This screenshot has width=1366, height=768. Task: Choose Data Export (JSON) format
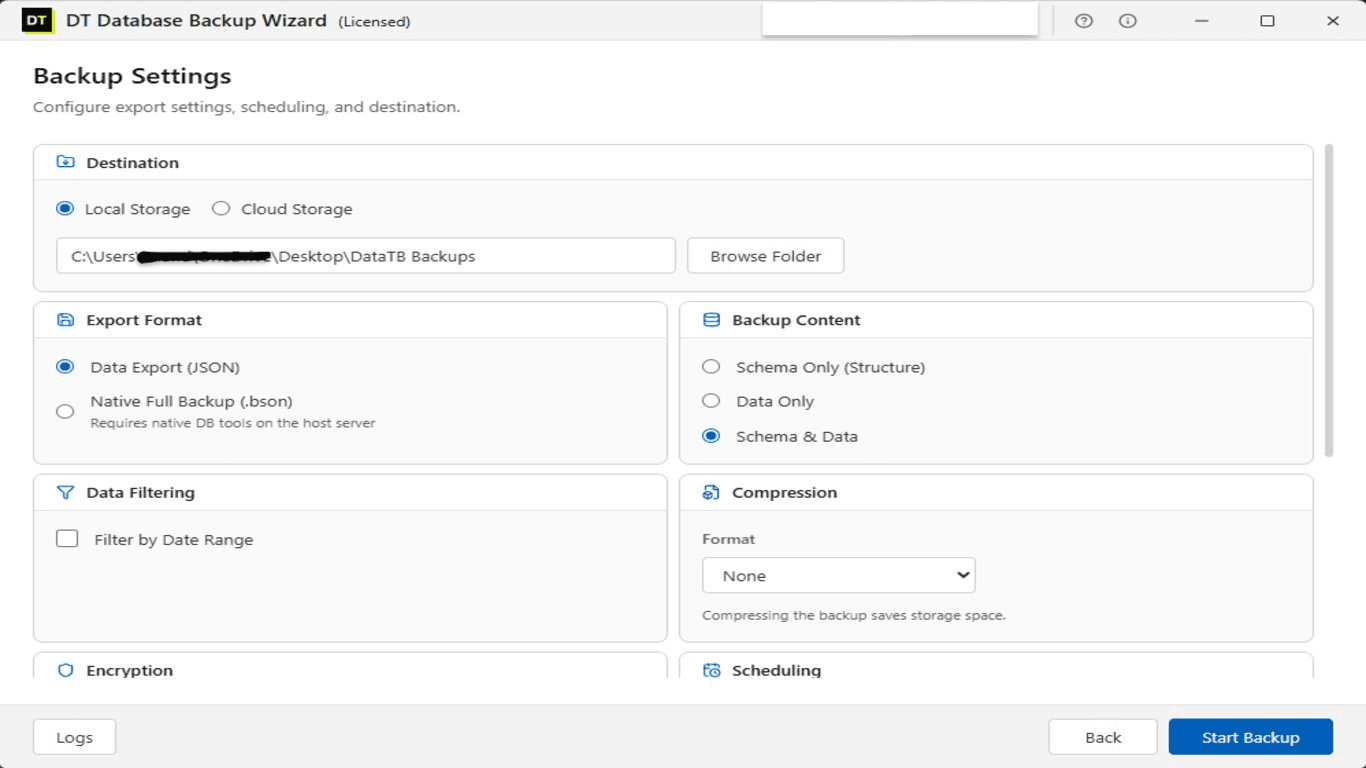click(65, 367)
